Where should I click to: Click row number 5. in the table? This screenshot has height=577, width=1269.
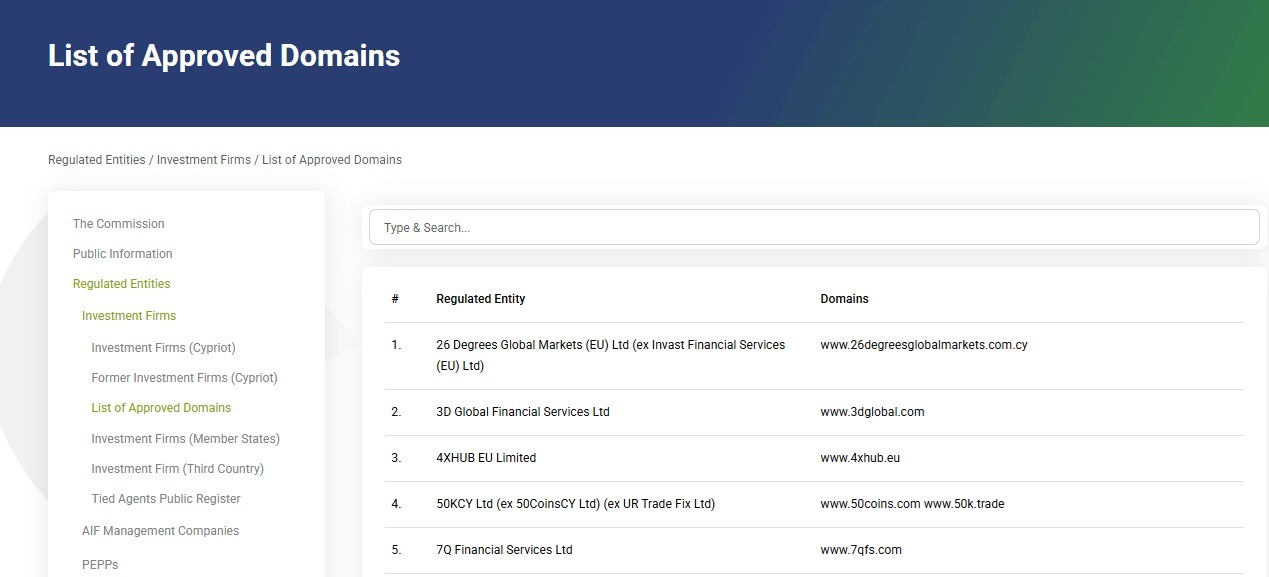point(396,550)
